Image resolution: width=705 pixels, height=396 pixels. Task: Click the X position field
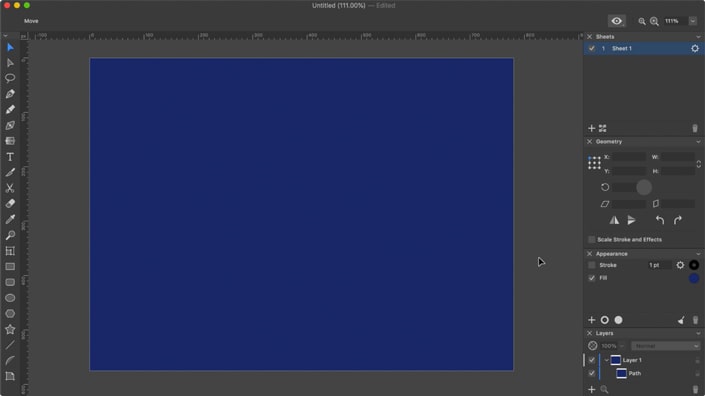tap(629, 157)
